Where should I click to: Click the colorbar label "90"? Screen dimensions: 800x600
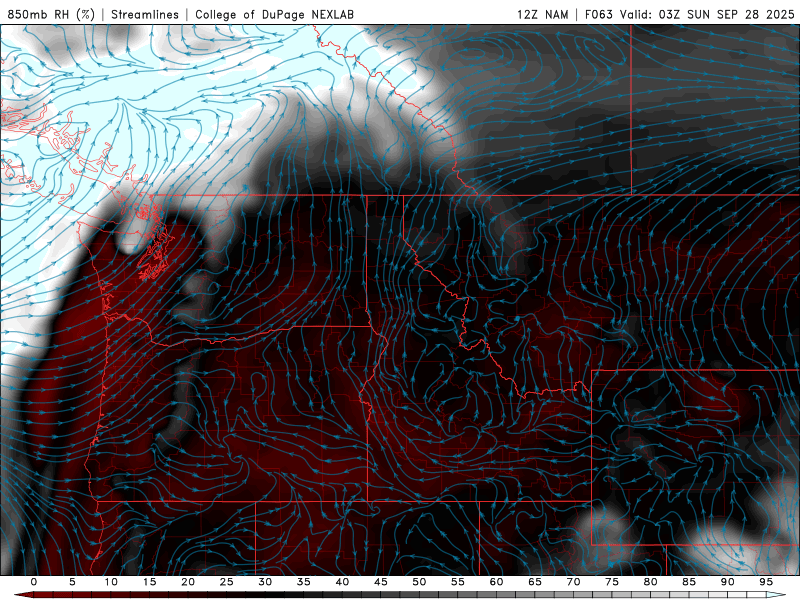pyautogui.click(x=727, y=582)
